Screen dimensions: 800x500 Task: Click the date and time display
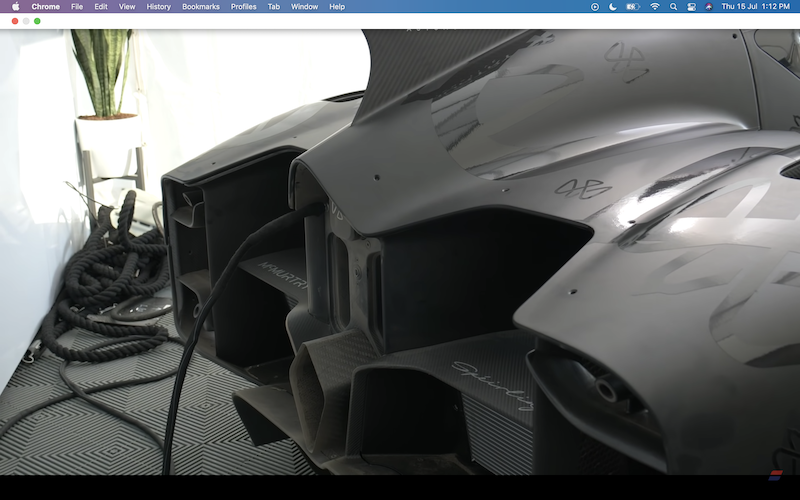click(756, 6)
